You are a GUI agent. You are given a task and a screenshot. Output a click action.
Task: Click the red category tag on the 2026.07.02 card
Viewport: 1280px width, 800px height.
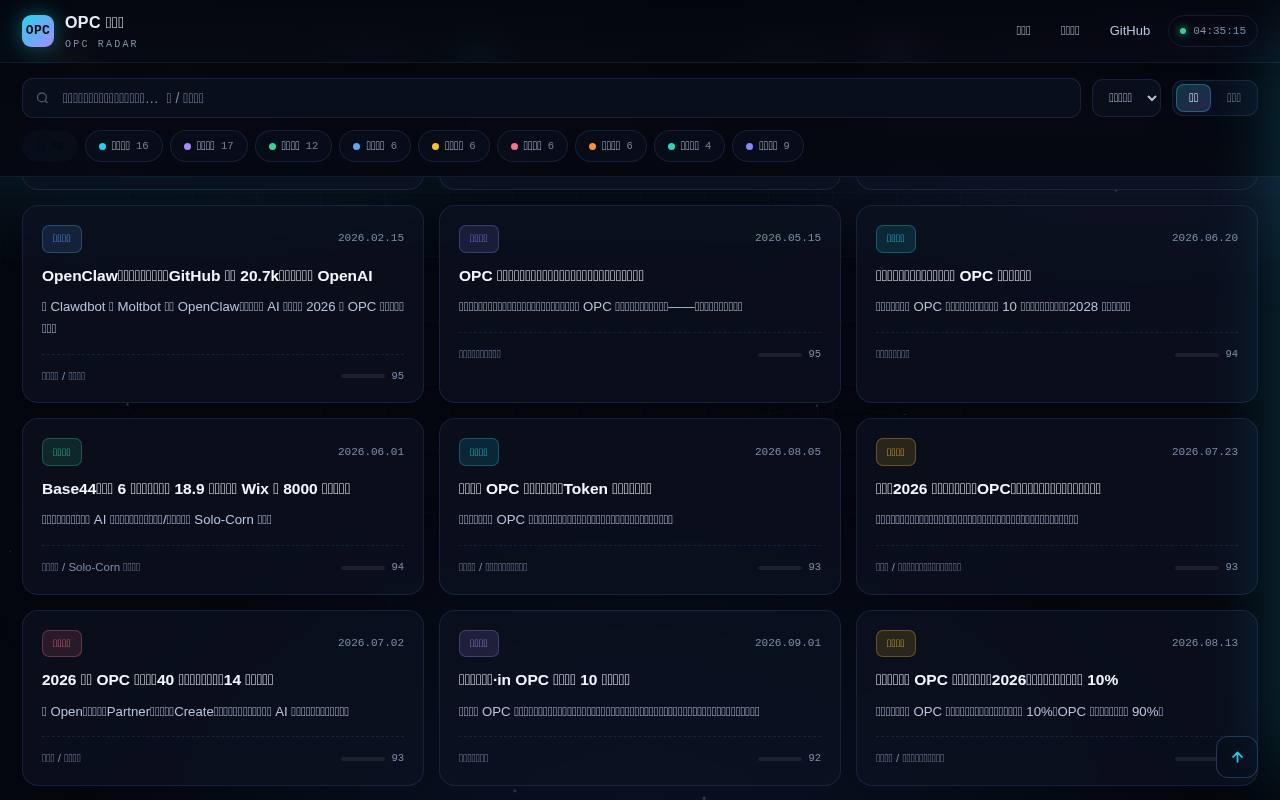coord(62,643)
